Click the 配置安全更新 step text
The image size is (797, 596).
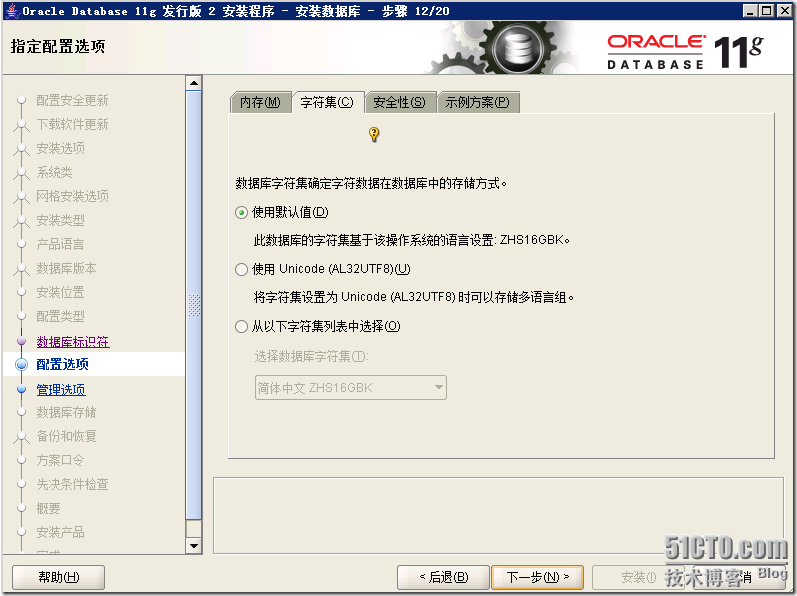(72, 101)
